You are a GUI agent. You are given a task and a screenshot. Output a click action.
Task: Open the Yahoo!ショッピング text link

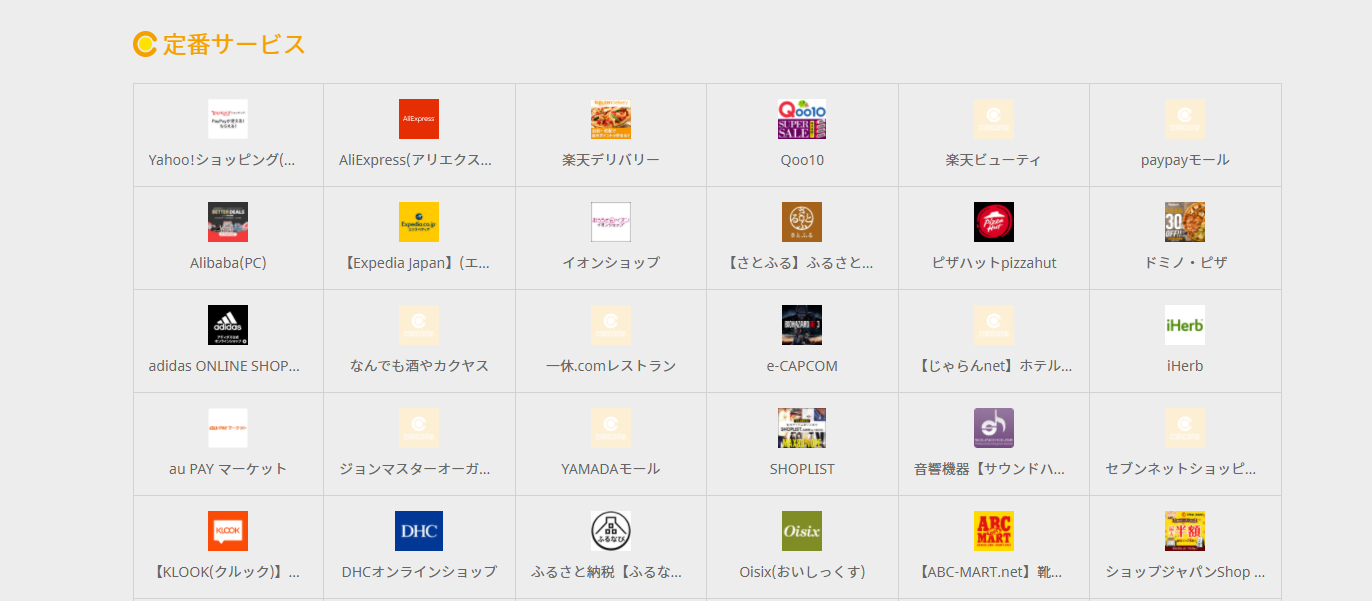tap(222, 160)
